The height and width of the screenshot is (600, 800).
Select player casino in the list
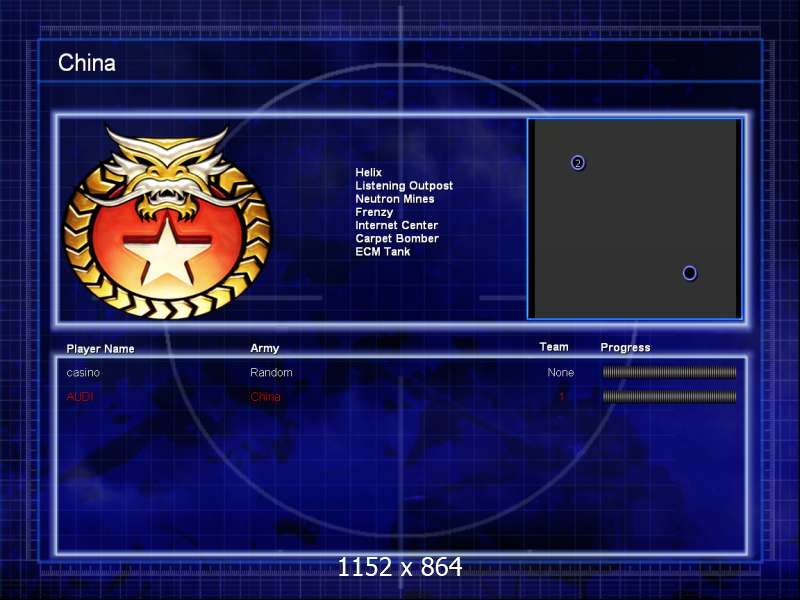tap(83, 372)
